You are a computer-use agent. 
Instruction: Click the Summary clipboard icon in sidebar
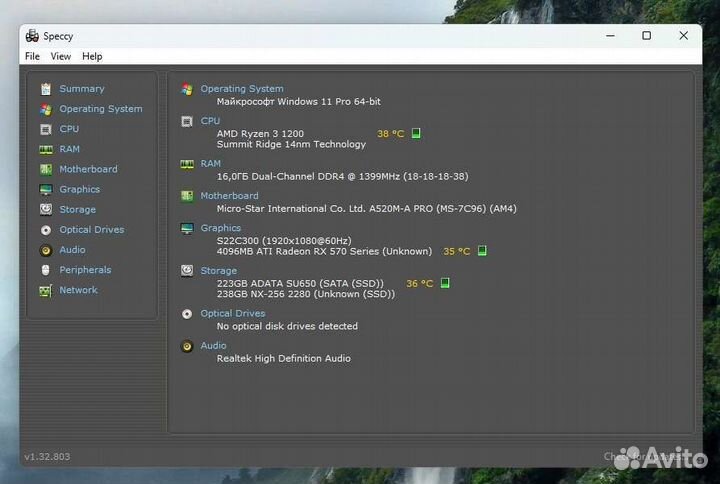point(46,89)
